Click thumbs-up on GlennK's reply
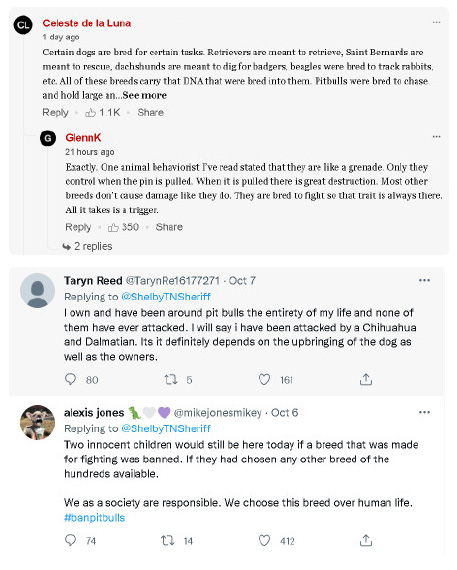This screenshot has width=457, height=570. pyautogui.click(x=113, y=228)
